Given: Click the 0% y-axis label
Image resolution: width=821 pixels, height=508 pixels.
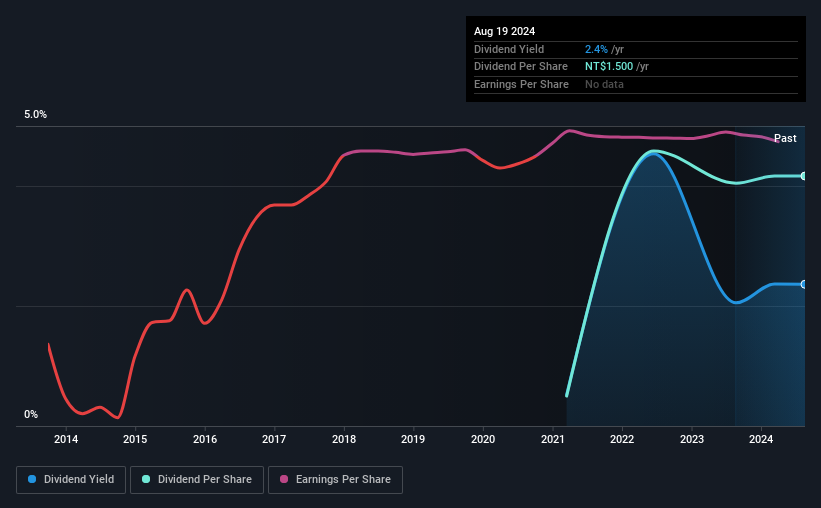Looking at the screenshot, I should pos(31,414).
